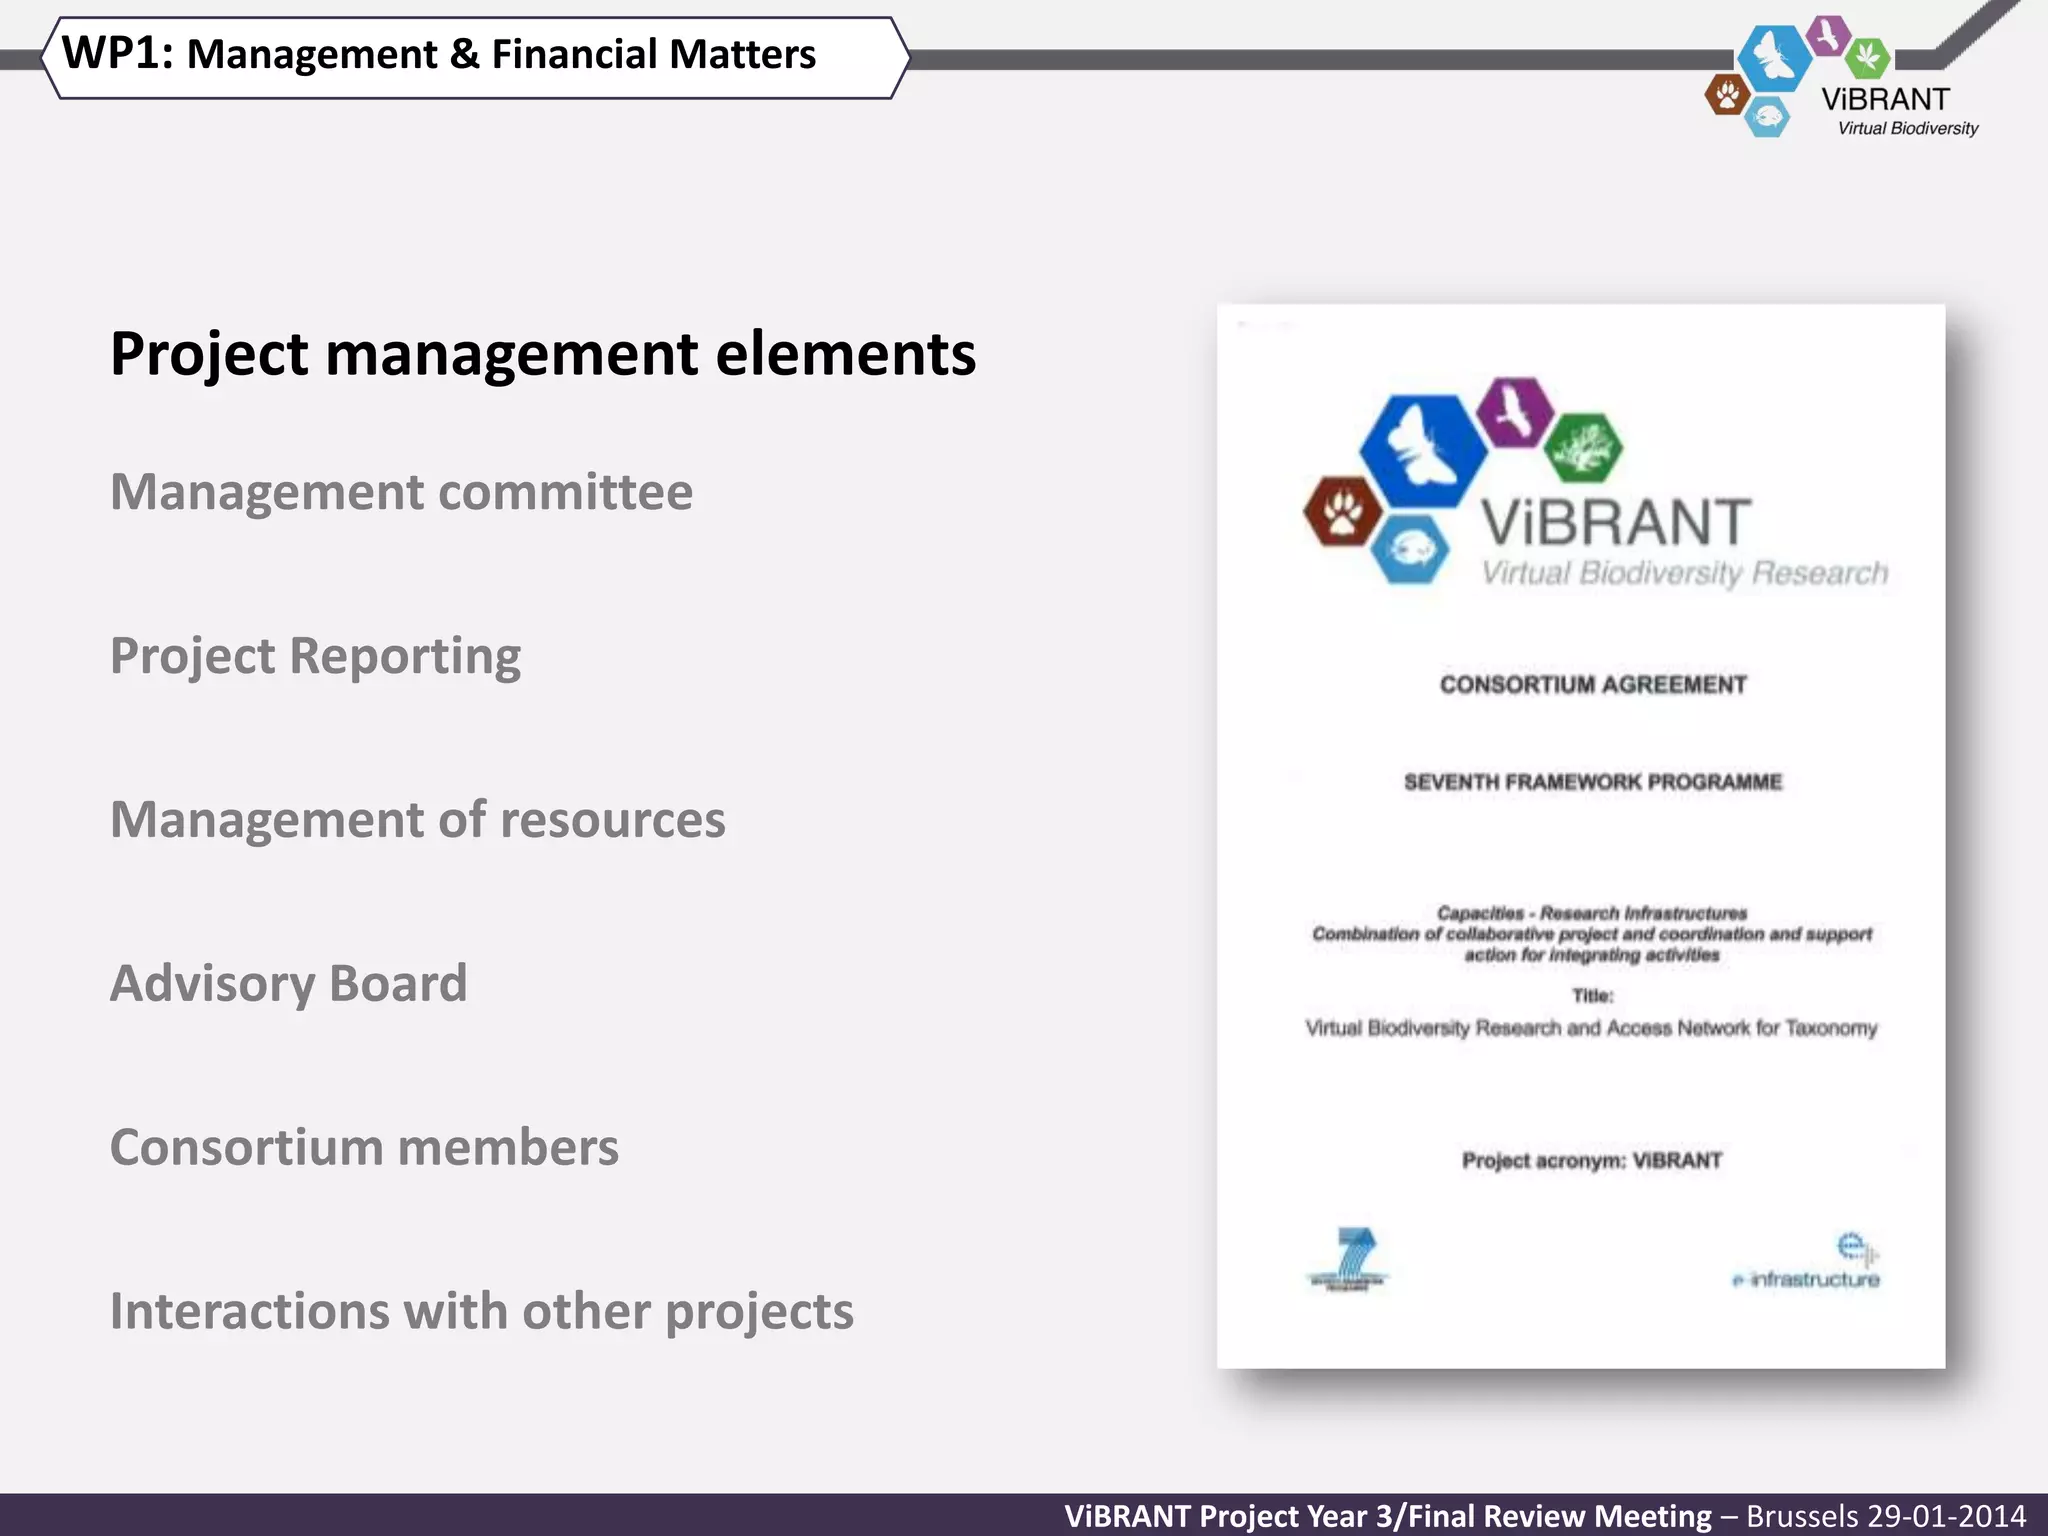Click the Capacities - Research Infrastructures text

1592,914
